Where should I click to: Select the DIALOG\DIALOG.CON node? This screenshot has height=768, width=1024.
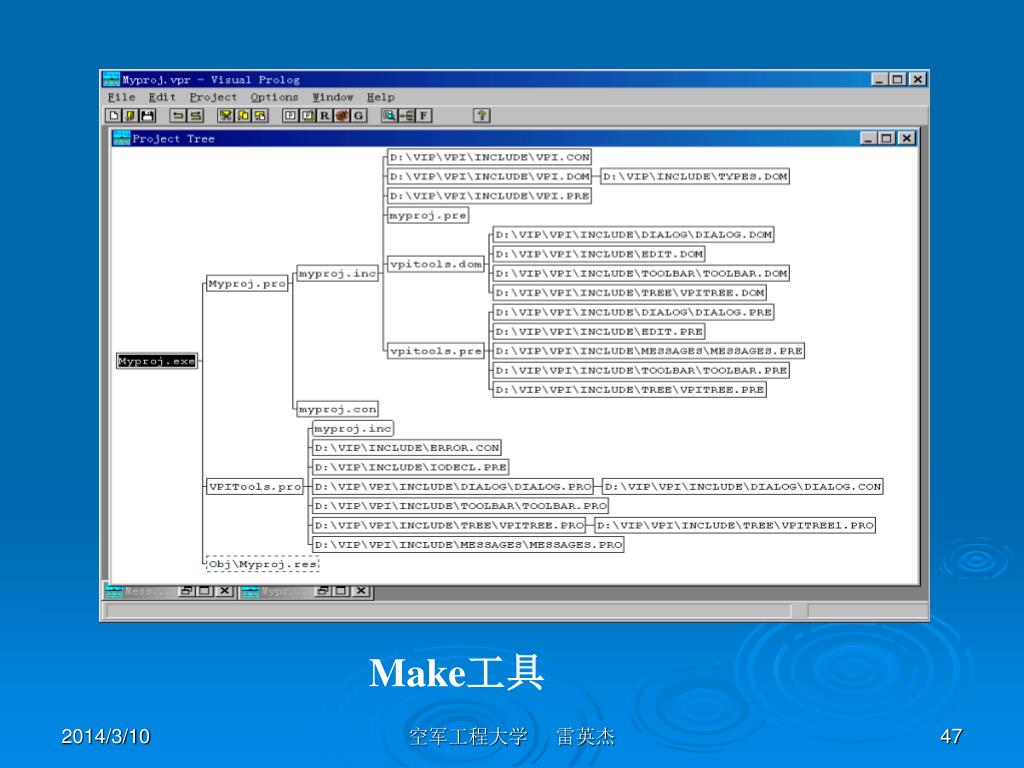743,487
